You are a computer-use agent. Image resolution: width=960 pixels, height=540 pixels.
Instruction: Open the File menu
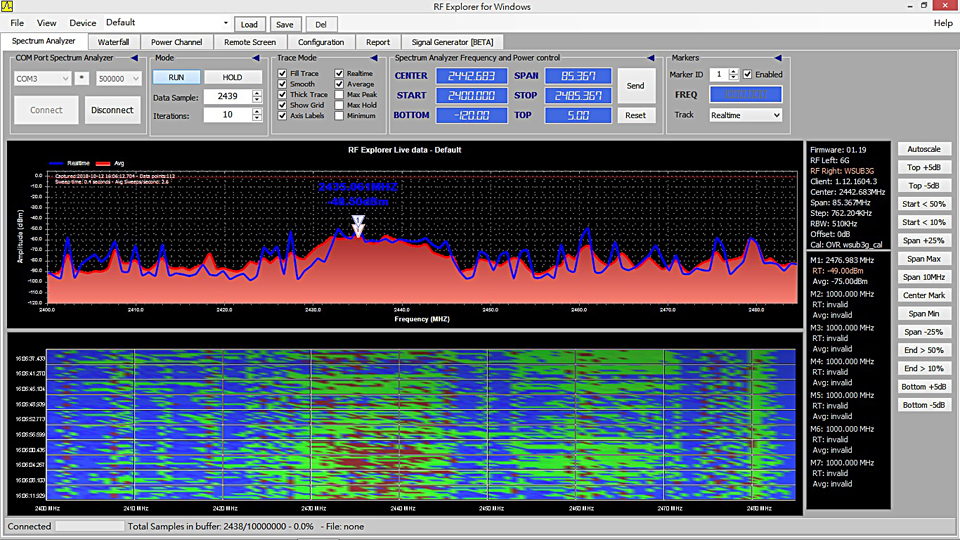17,23
